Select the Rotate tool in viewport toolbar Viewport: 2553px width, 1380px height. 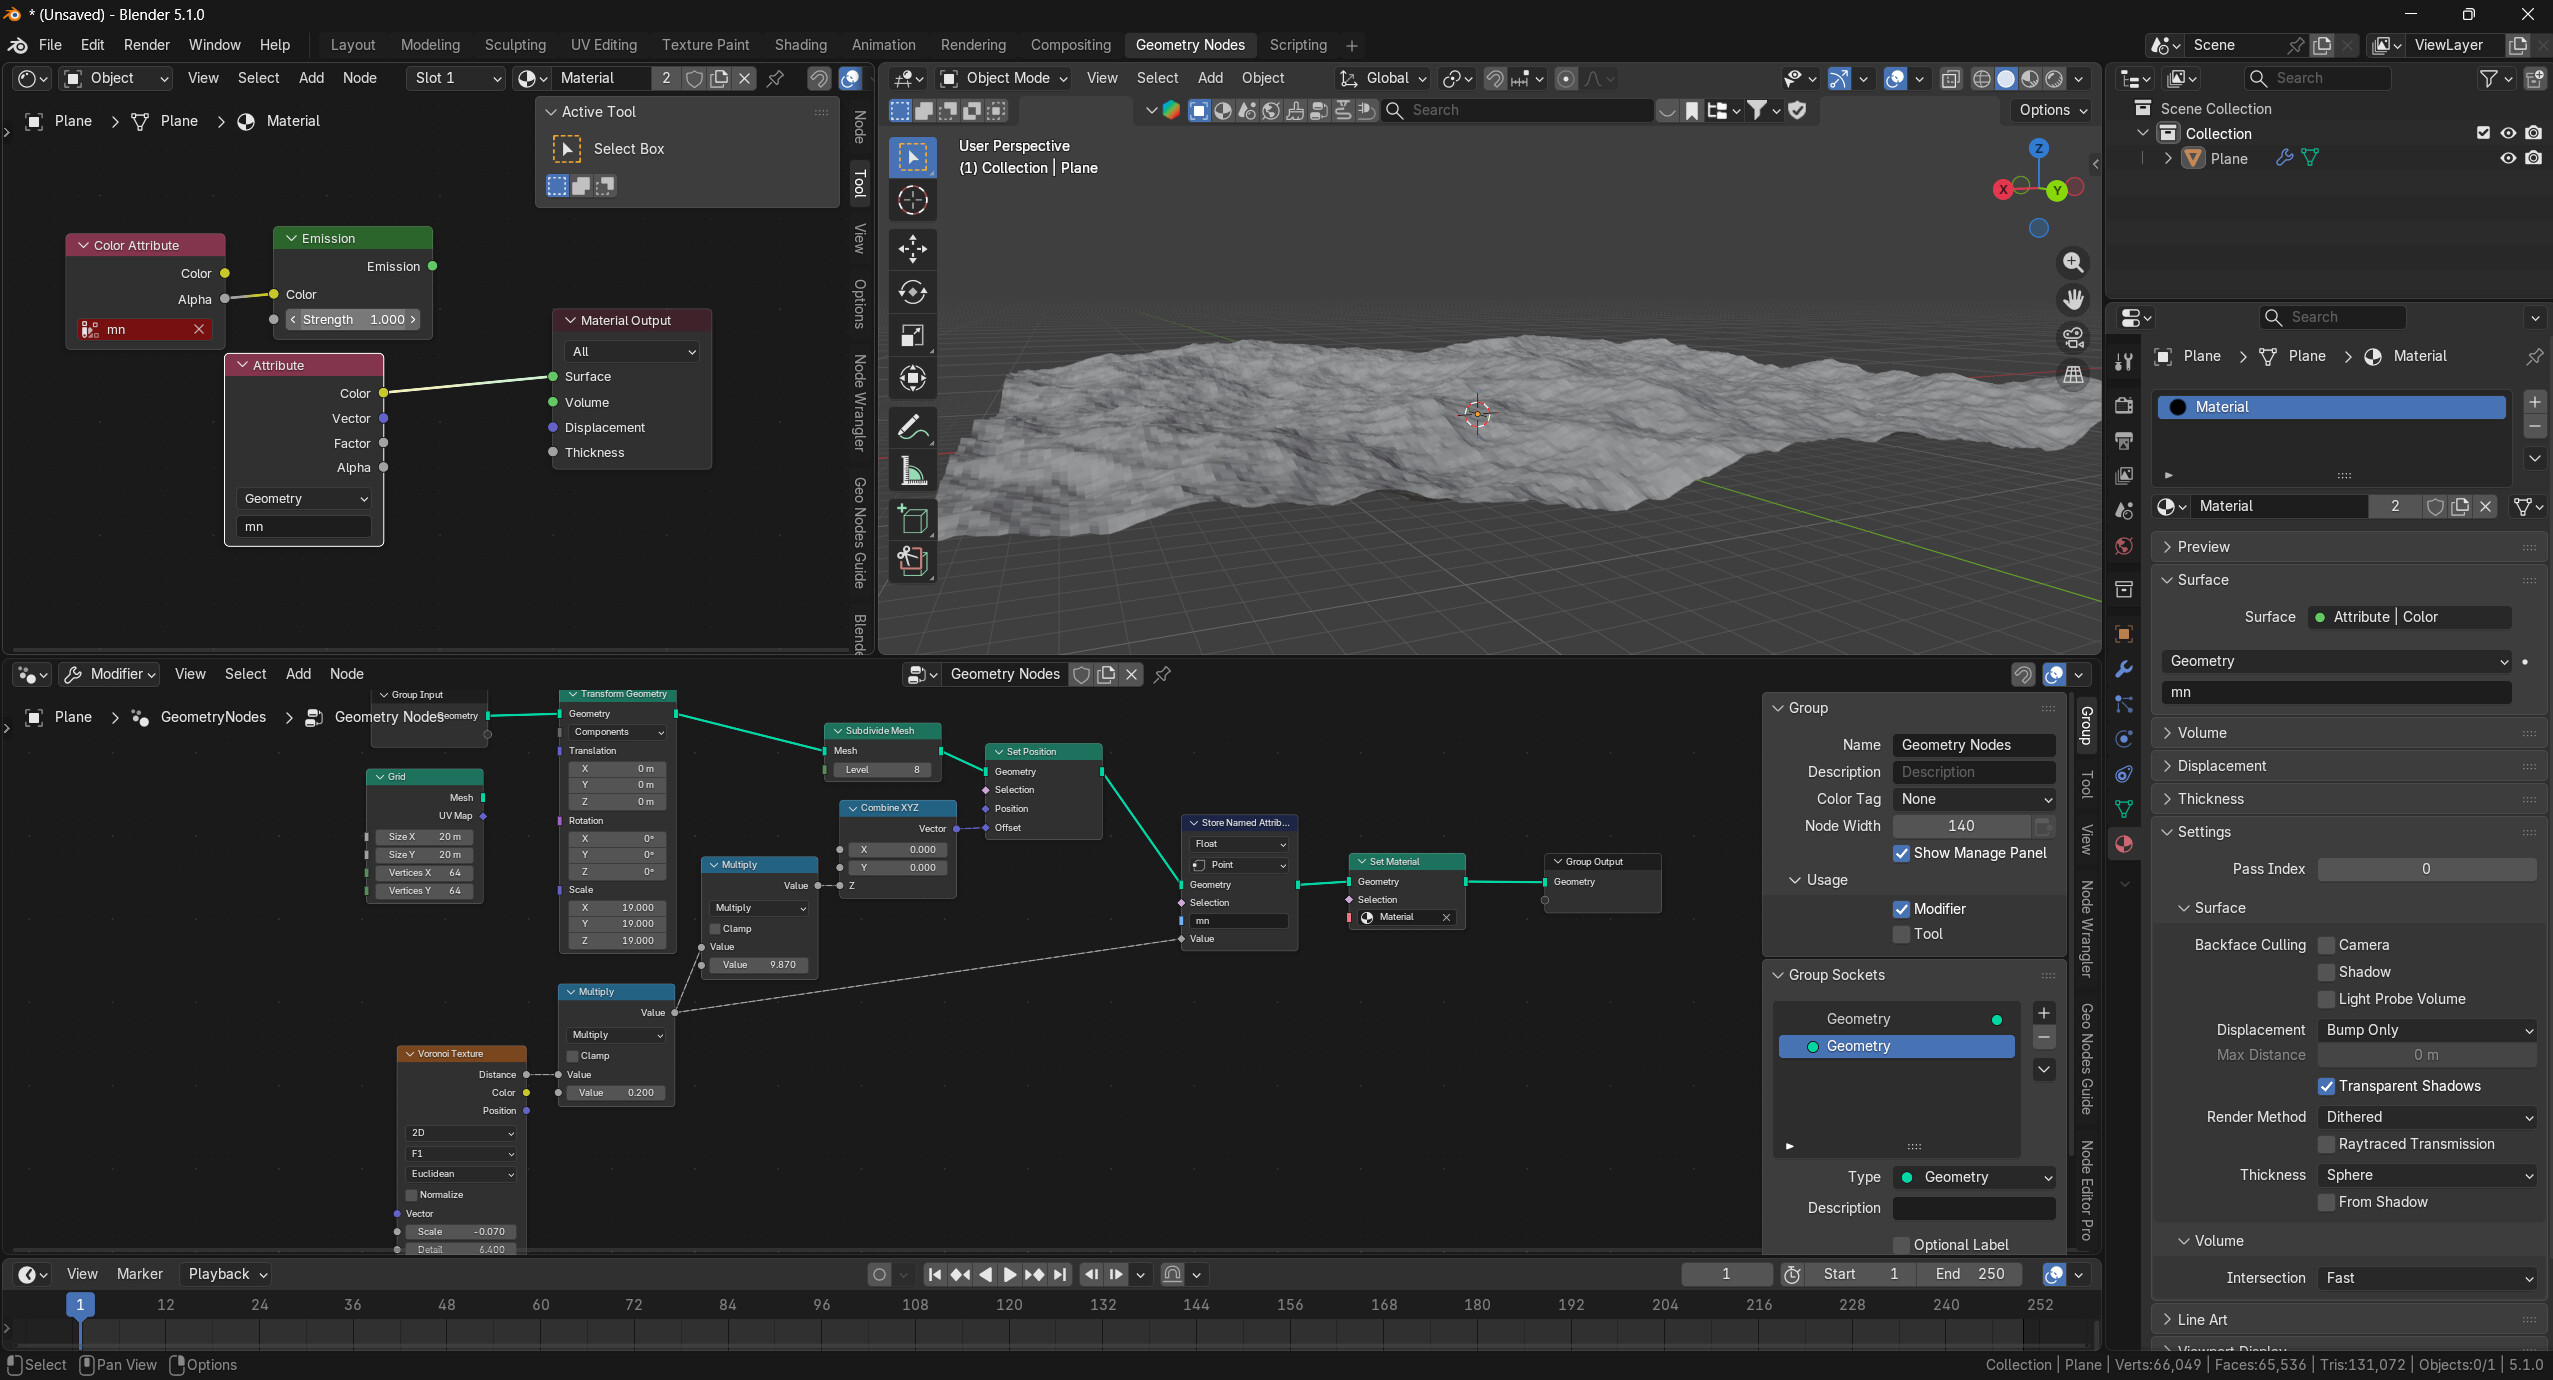912,292
